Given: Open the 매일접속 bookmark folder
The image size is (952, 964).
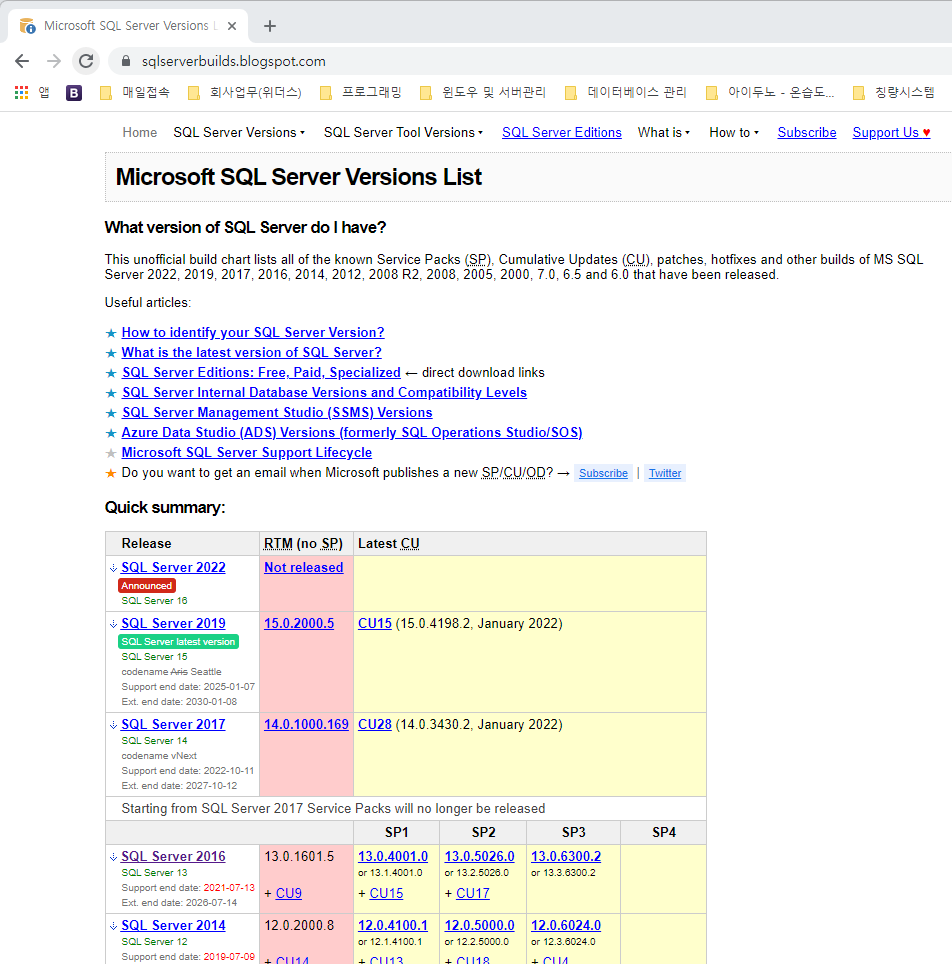Looking at the screenshot, I should pos(135,92).
